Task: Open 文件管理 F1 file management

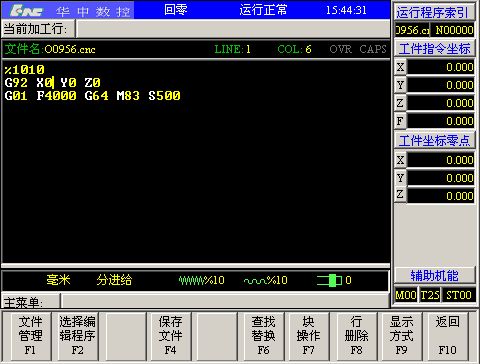Action: click(x=30, y=336)
